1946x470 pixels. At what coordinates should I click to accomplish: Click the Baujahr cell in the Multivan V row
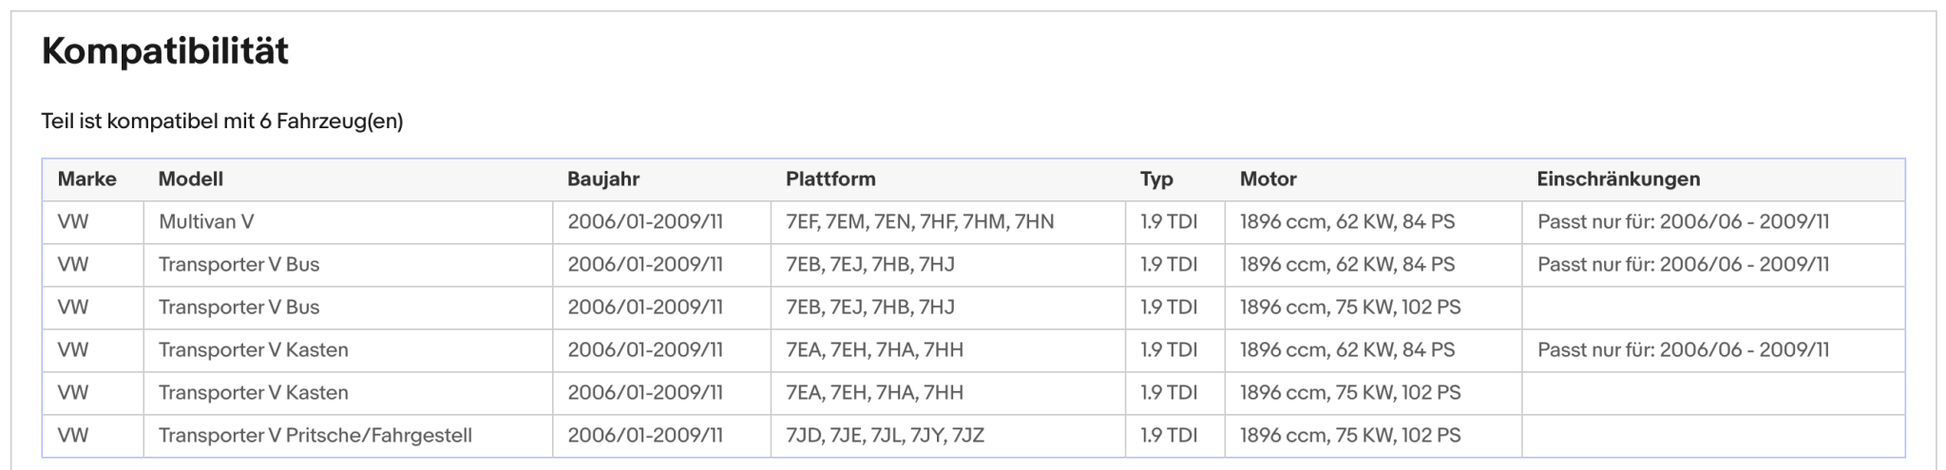point(645,222)
